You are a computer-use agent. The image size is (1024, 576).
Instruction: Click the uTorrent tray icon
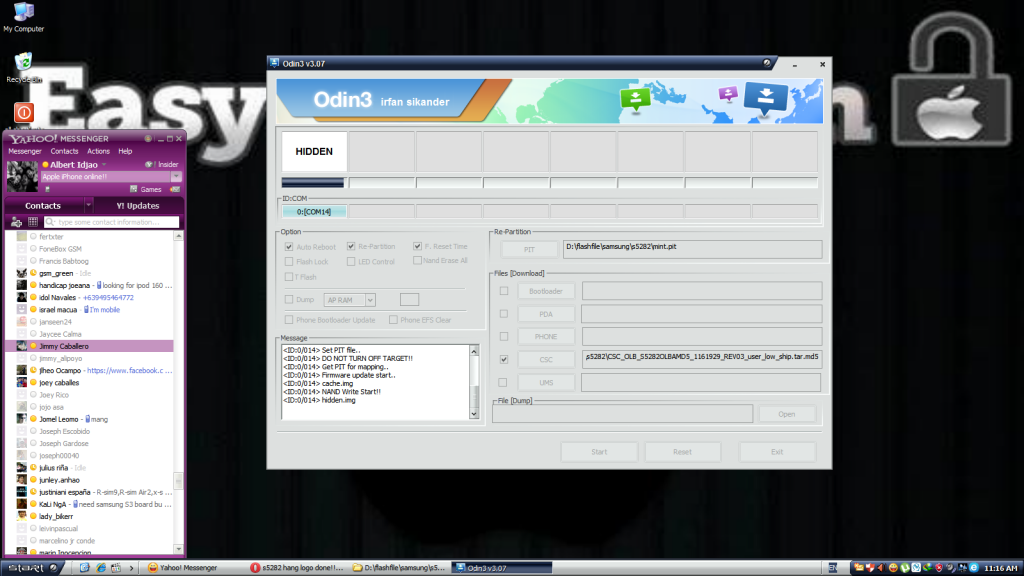pyautogui.click(x=905, y=568)
